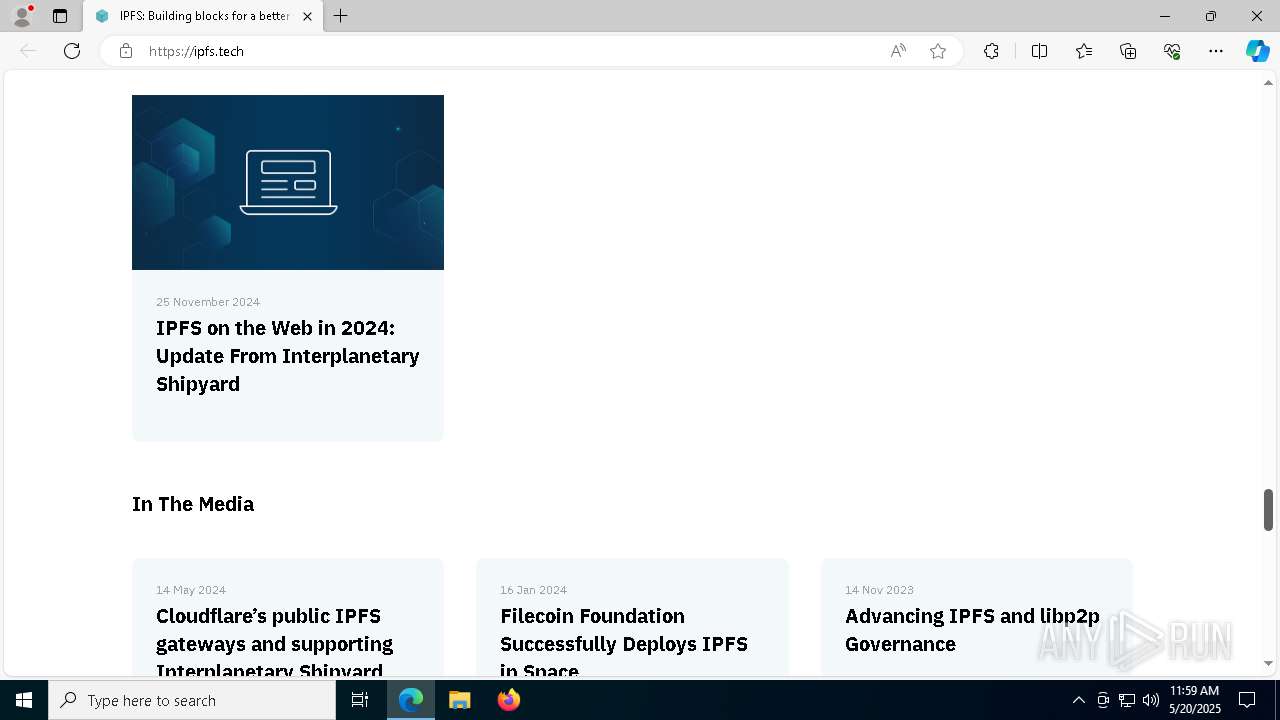Open Settings and more ellipsis menu
Viewport: 1280px width, 720px height.
(1216, 51)
